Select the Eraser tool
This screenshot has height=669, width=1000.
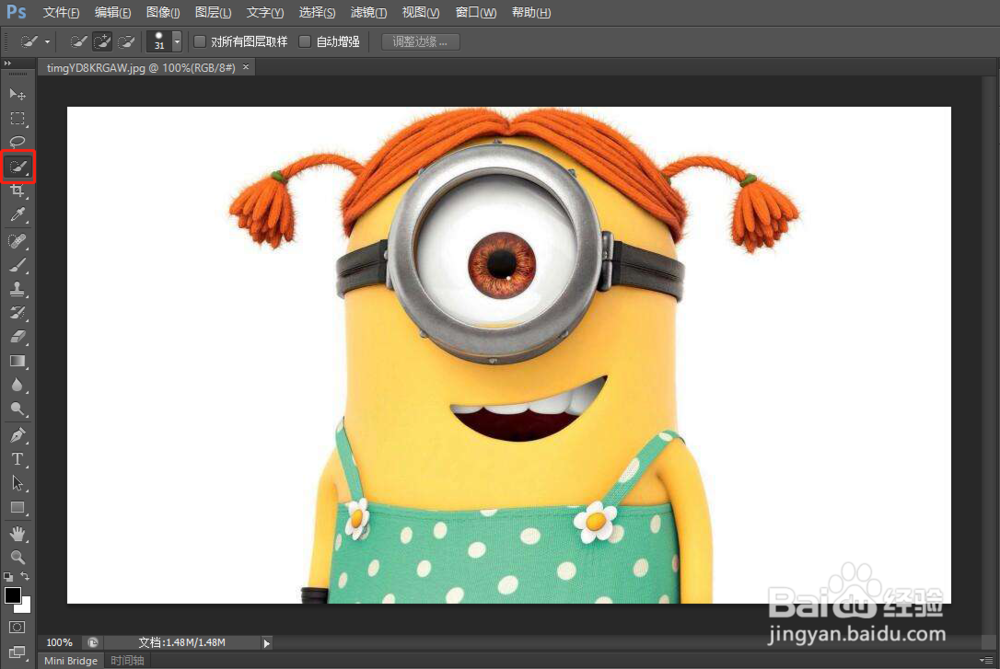[x=17, y=337]
